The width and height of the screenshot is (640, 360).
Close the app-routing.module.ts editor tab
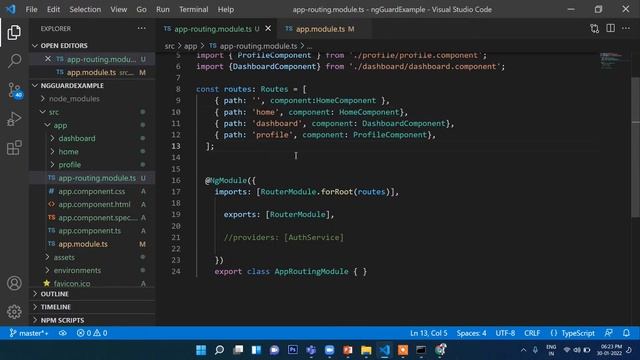(268, 29)
